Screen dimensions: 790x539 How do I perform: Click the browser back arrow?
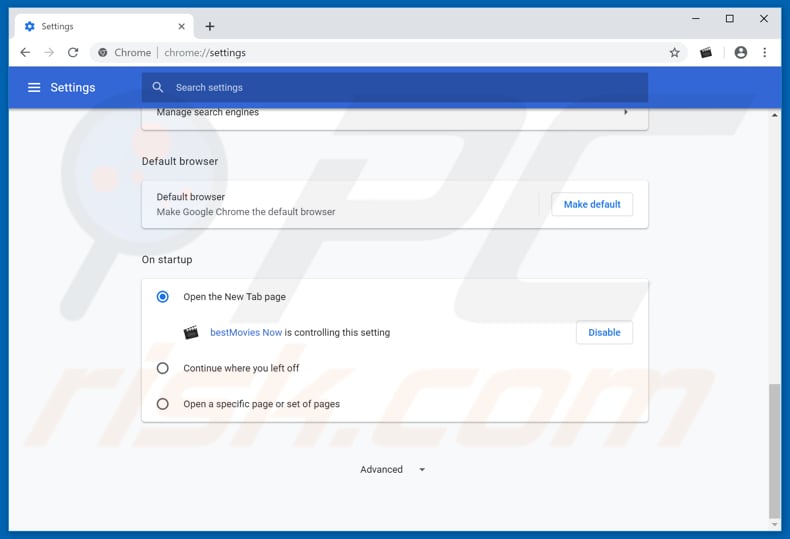25,53
